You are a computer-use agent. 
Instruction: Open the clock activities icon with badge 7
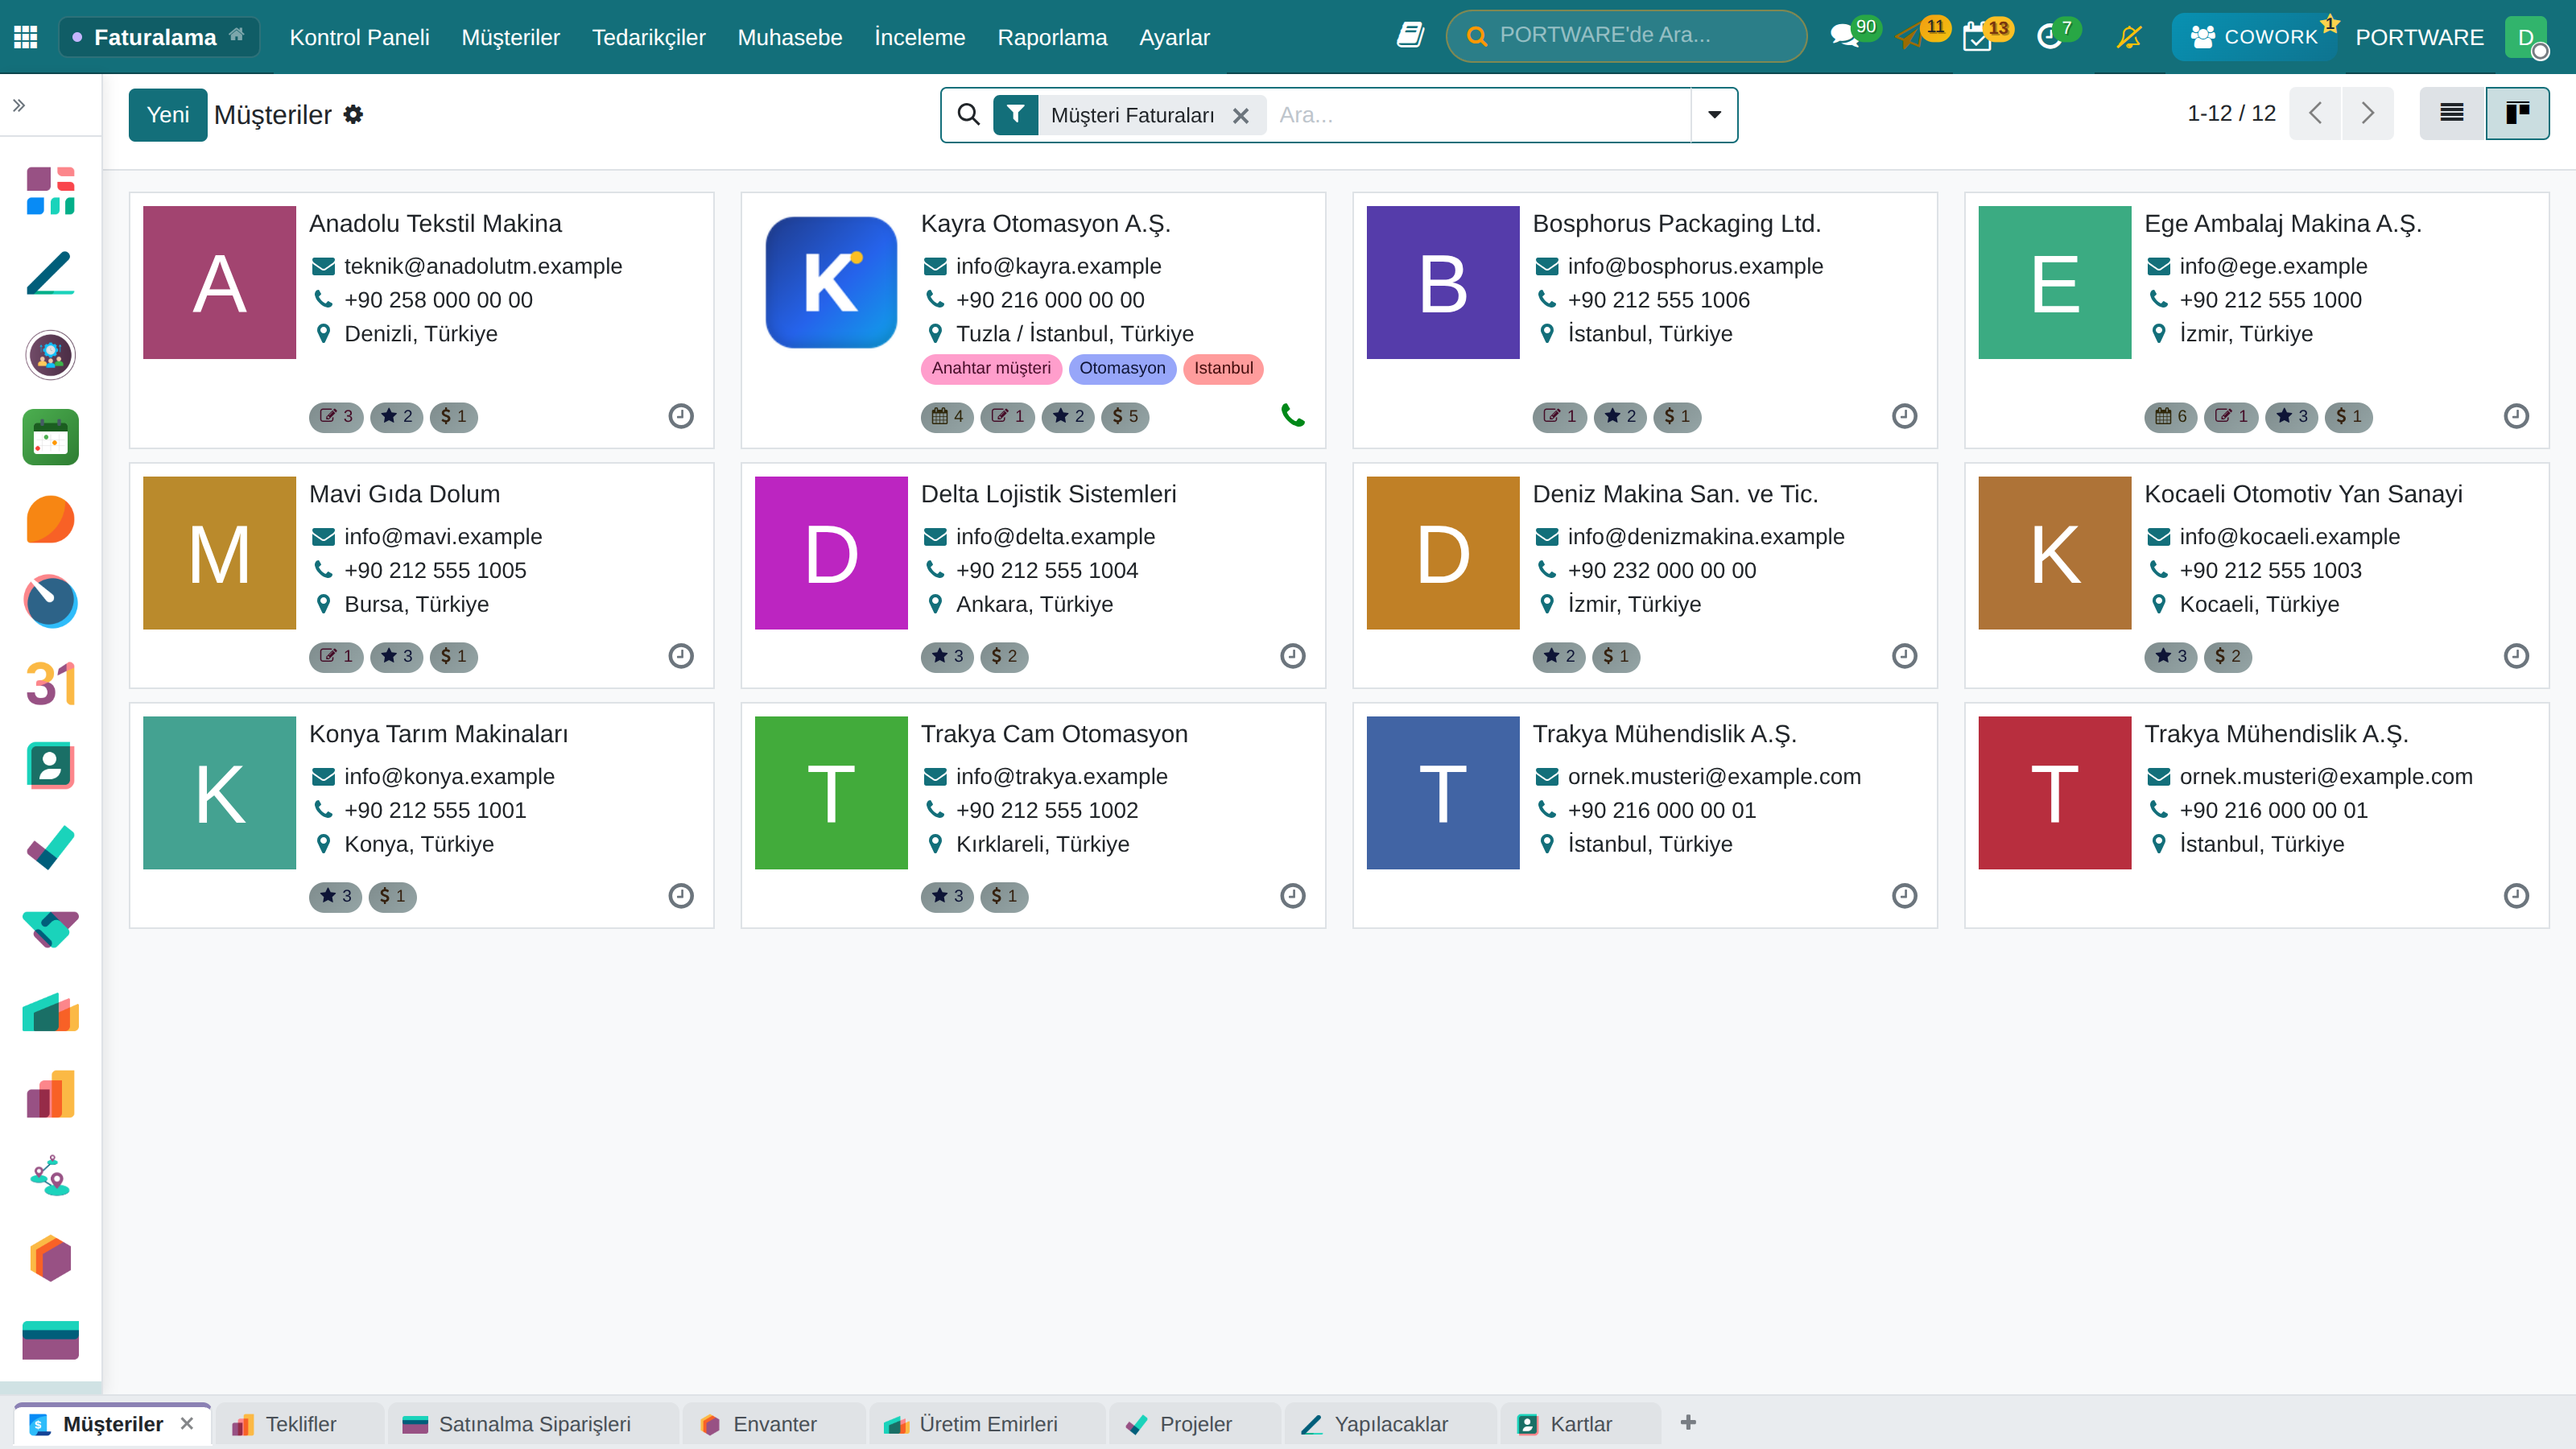[2050, 37]
